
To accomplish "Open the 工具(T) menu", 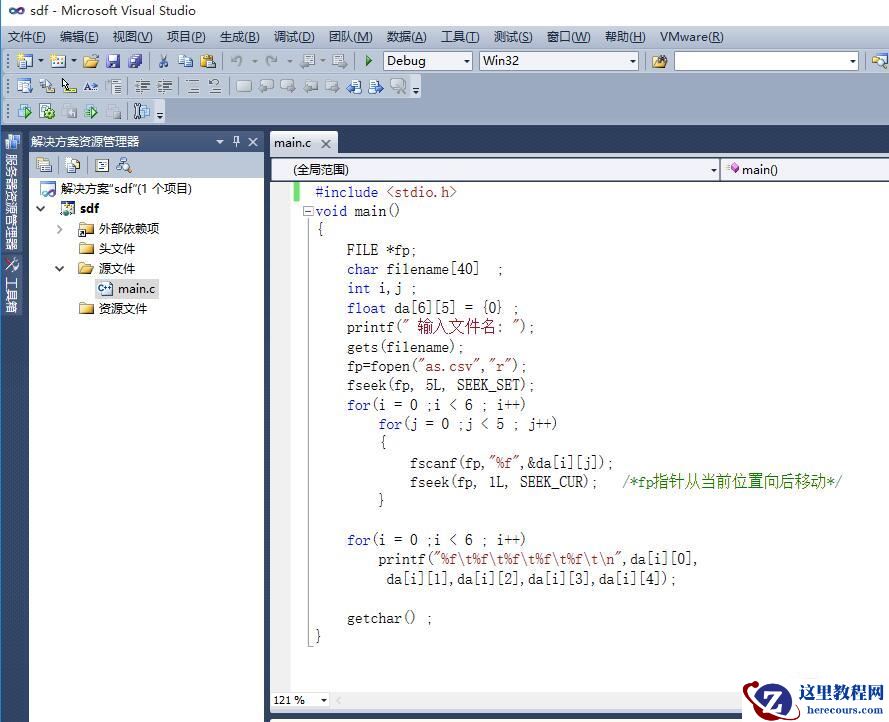I will tap(460, 37).
